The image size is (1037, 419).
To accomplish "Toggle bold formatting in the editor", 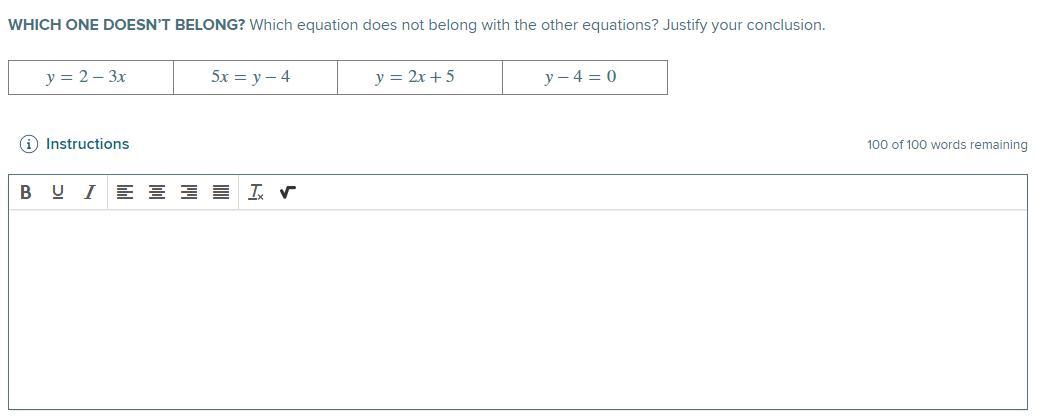I will point(25,192).
